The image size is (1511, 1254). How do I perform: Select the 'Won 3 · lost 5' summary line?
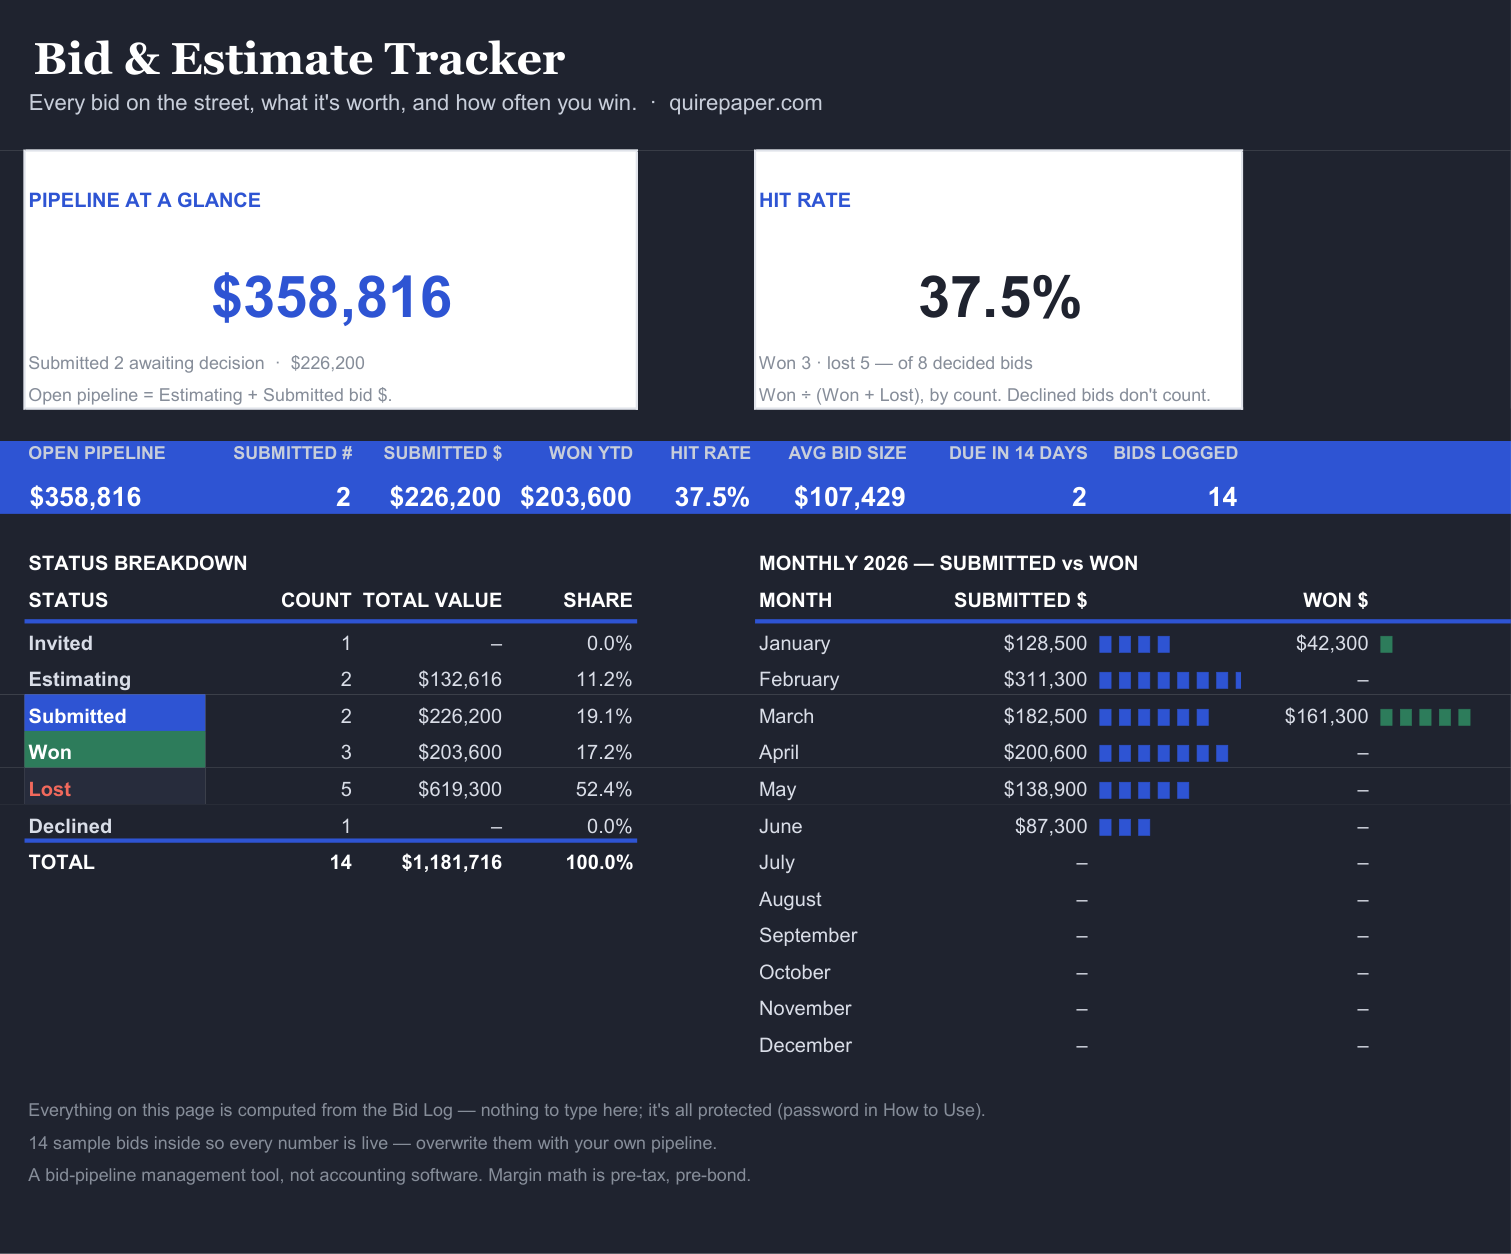click(896, 363)
